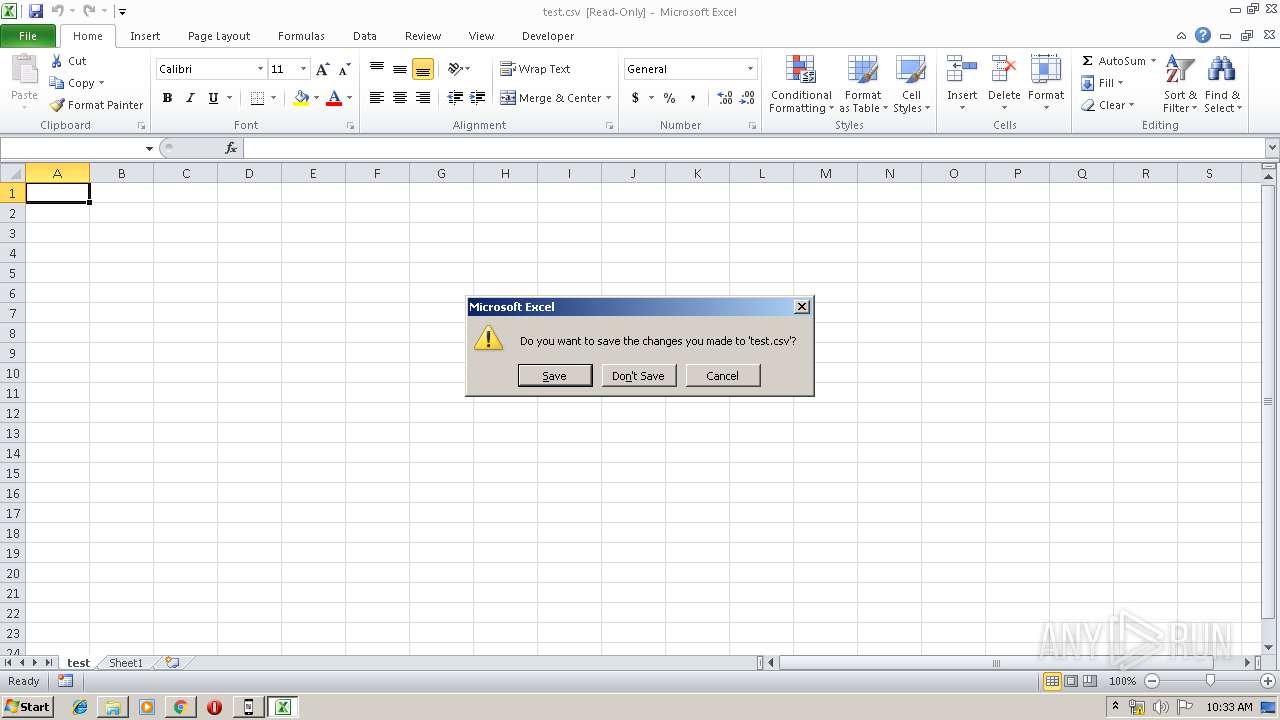Screen dimensions: 1280x720
Task: Open the Font Color dropdown arrow
Action: (x=349, y=98)
